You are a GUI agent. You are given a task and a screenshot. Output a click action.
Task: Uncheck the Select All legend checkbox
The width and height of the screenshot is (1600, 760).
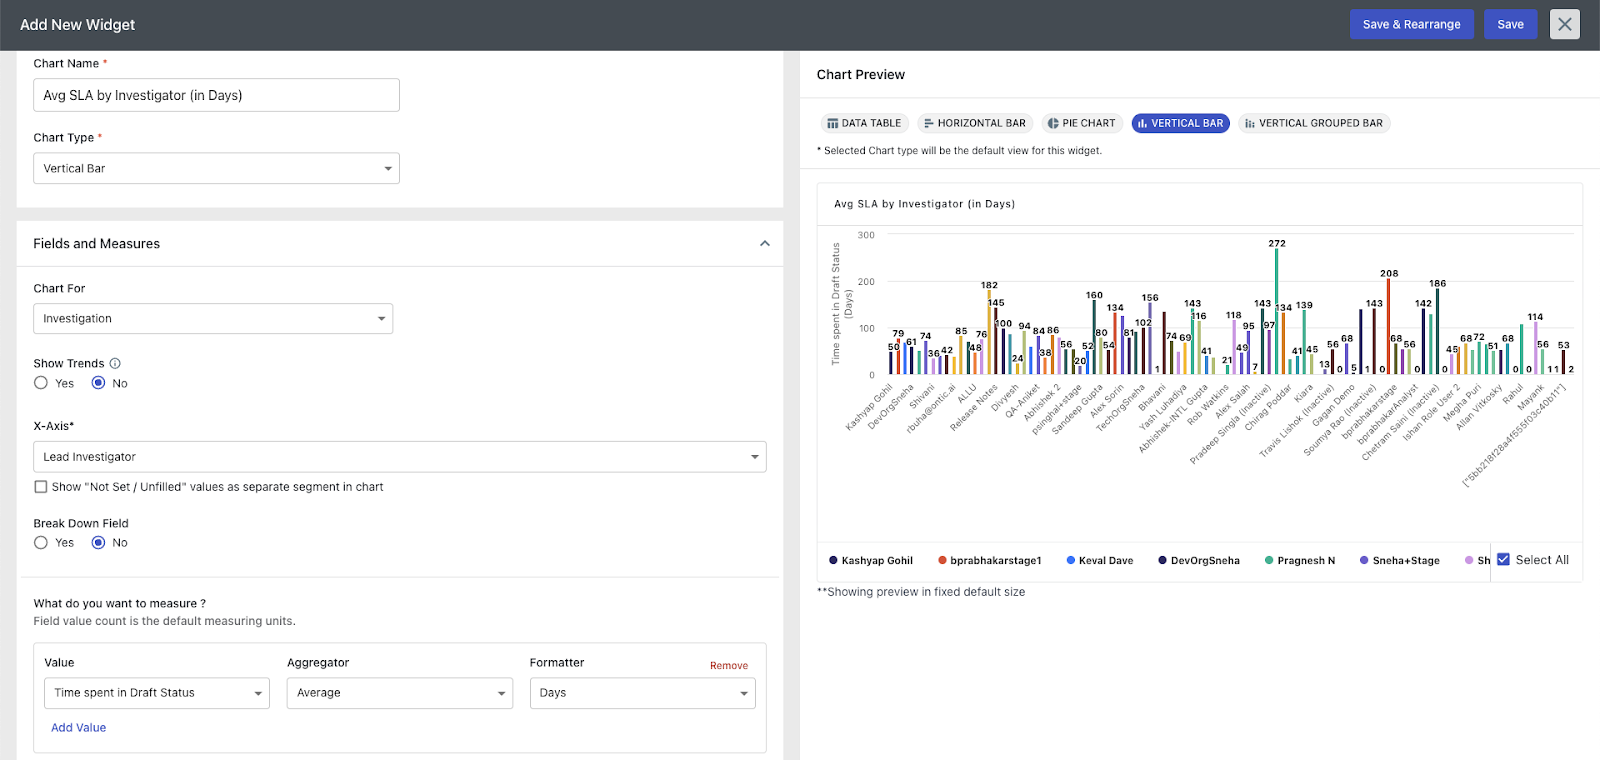[1503, 560]
